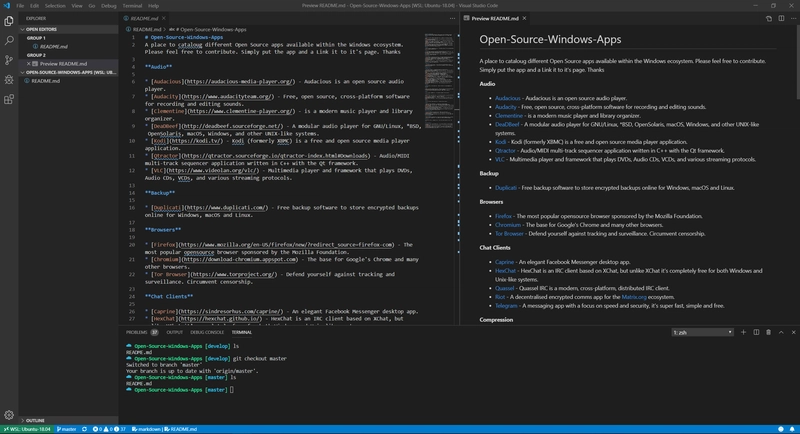Follow the Duplicati link in preview
This screenshot has height=434, width=800.
coord(506,188)
